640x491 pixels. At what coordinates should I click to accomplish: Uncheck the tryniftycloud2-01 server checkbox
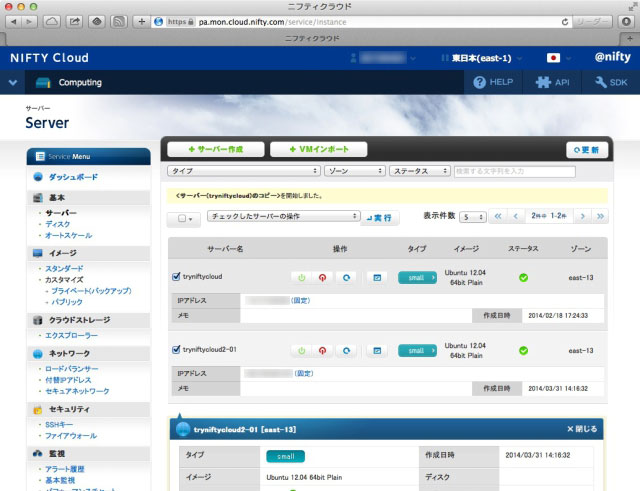pos(176,349)
